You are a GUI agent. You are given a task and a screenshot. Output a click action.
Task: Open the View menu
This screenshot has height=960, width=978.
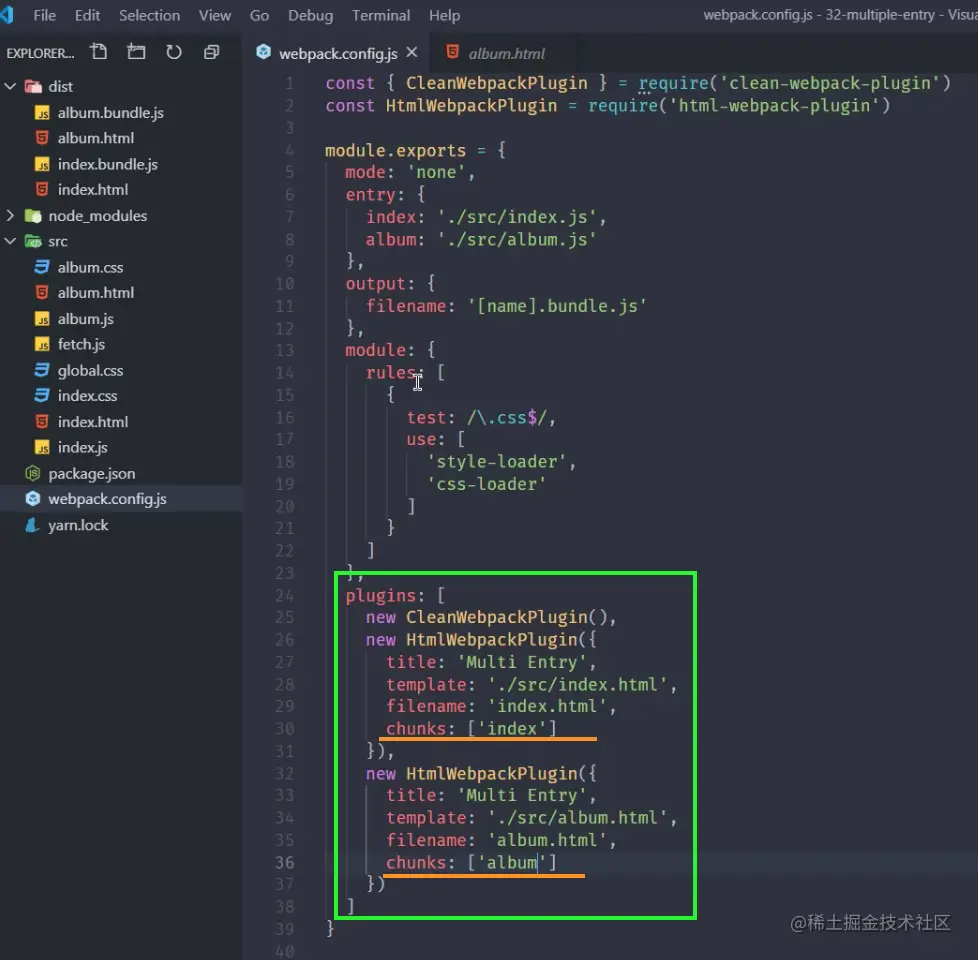click(215, 16)
